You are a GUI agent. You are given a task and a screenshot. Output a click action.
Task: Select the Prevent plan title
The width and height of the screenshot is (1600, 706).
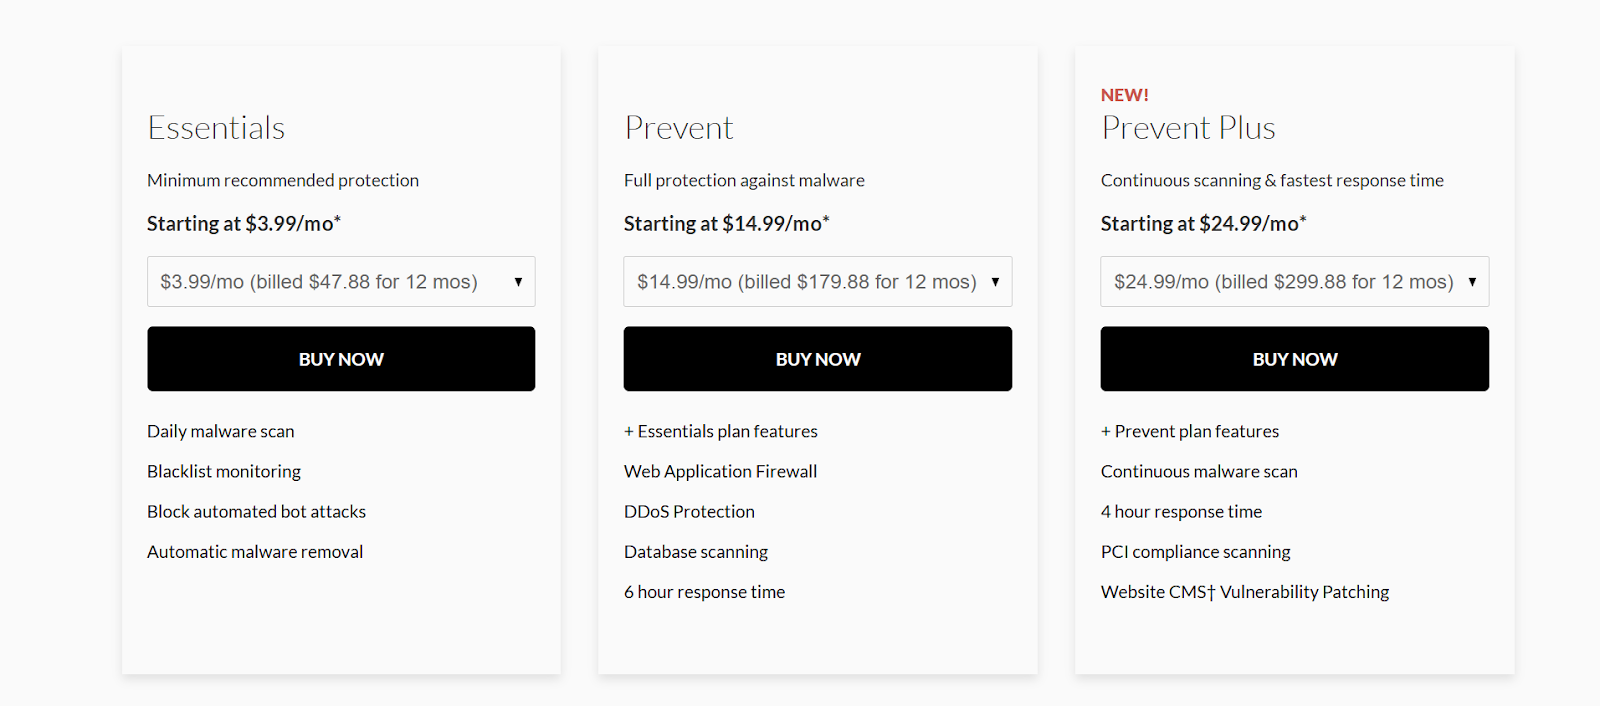click(679, 128)
